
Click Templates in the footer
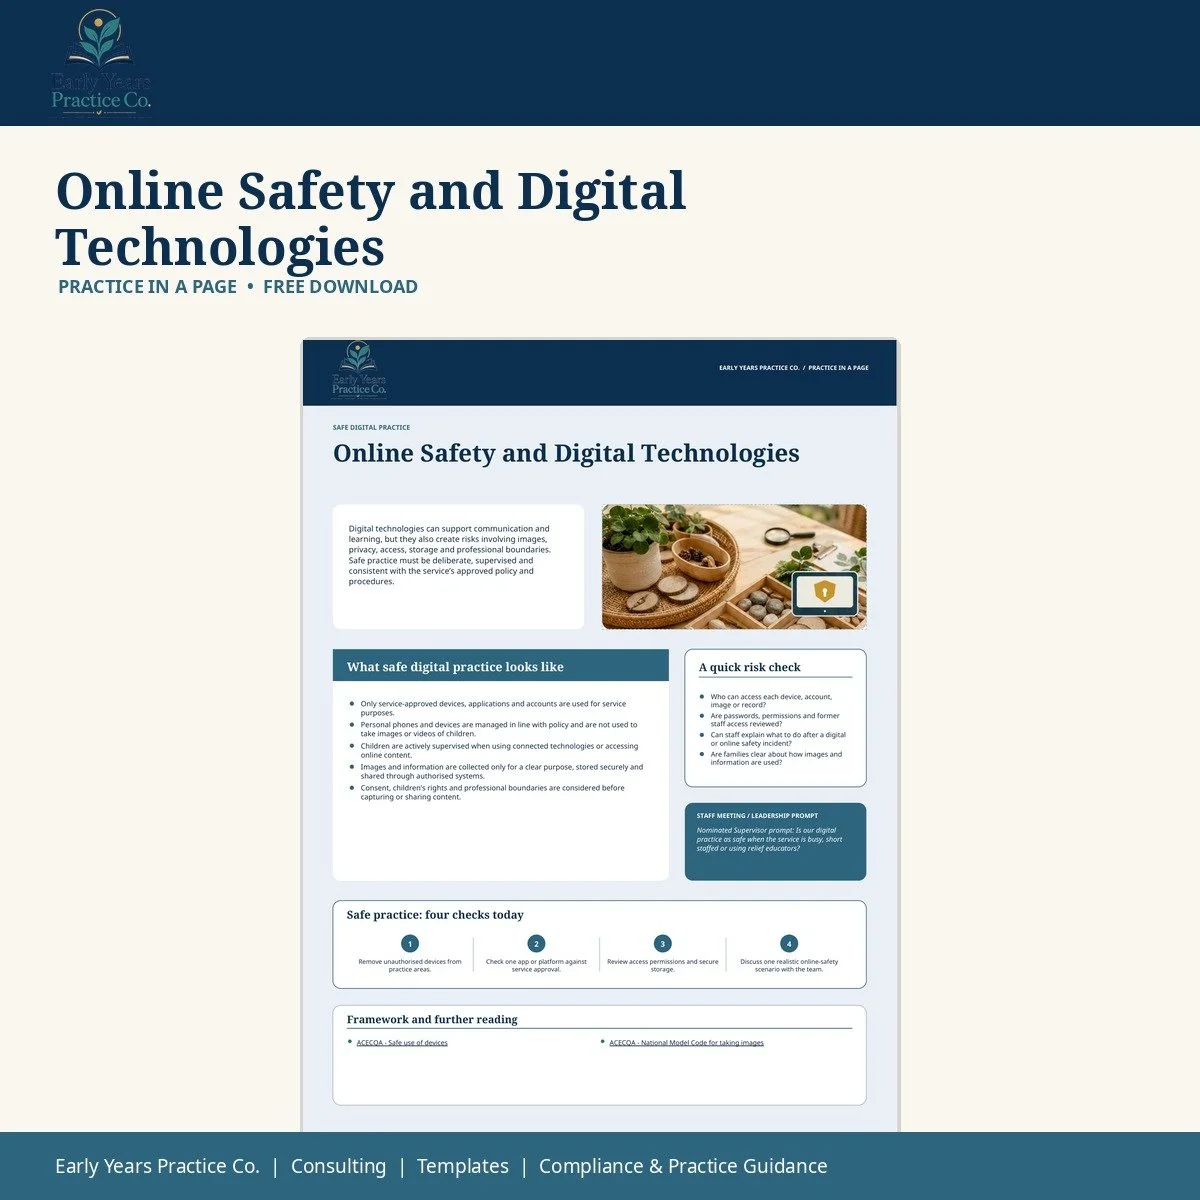coord(462,1166)
